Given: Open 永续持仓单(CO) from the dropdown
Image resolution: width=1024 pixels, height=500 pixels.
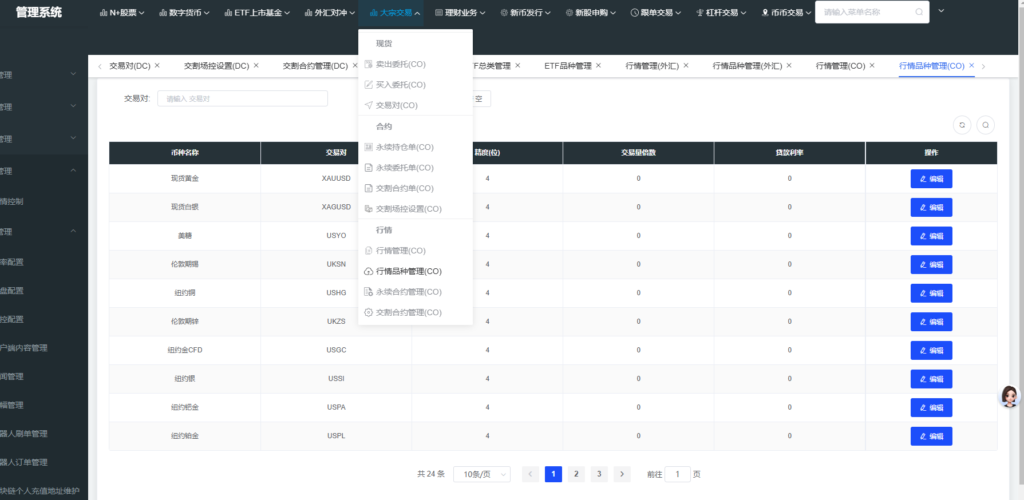Looking at the screenshot, I should pyautogui.click(x=404, y=148).
